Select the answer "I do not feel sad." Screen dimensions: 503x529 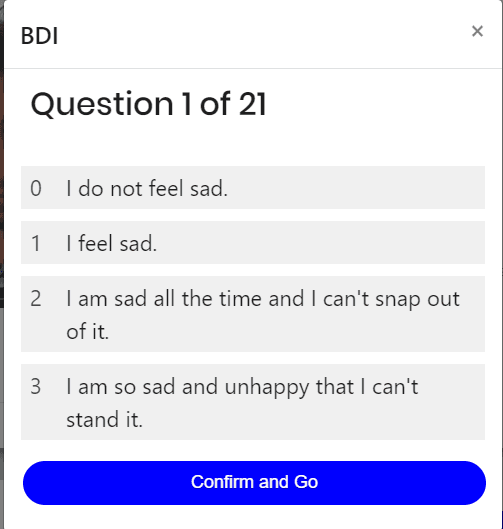[253, 188]
